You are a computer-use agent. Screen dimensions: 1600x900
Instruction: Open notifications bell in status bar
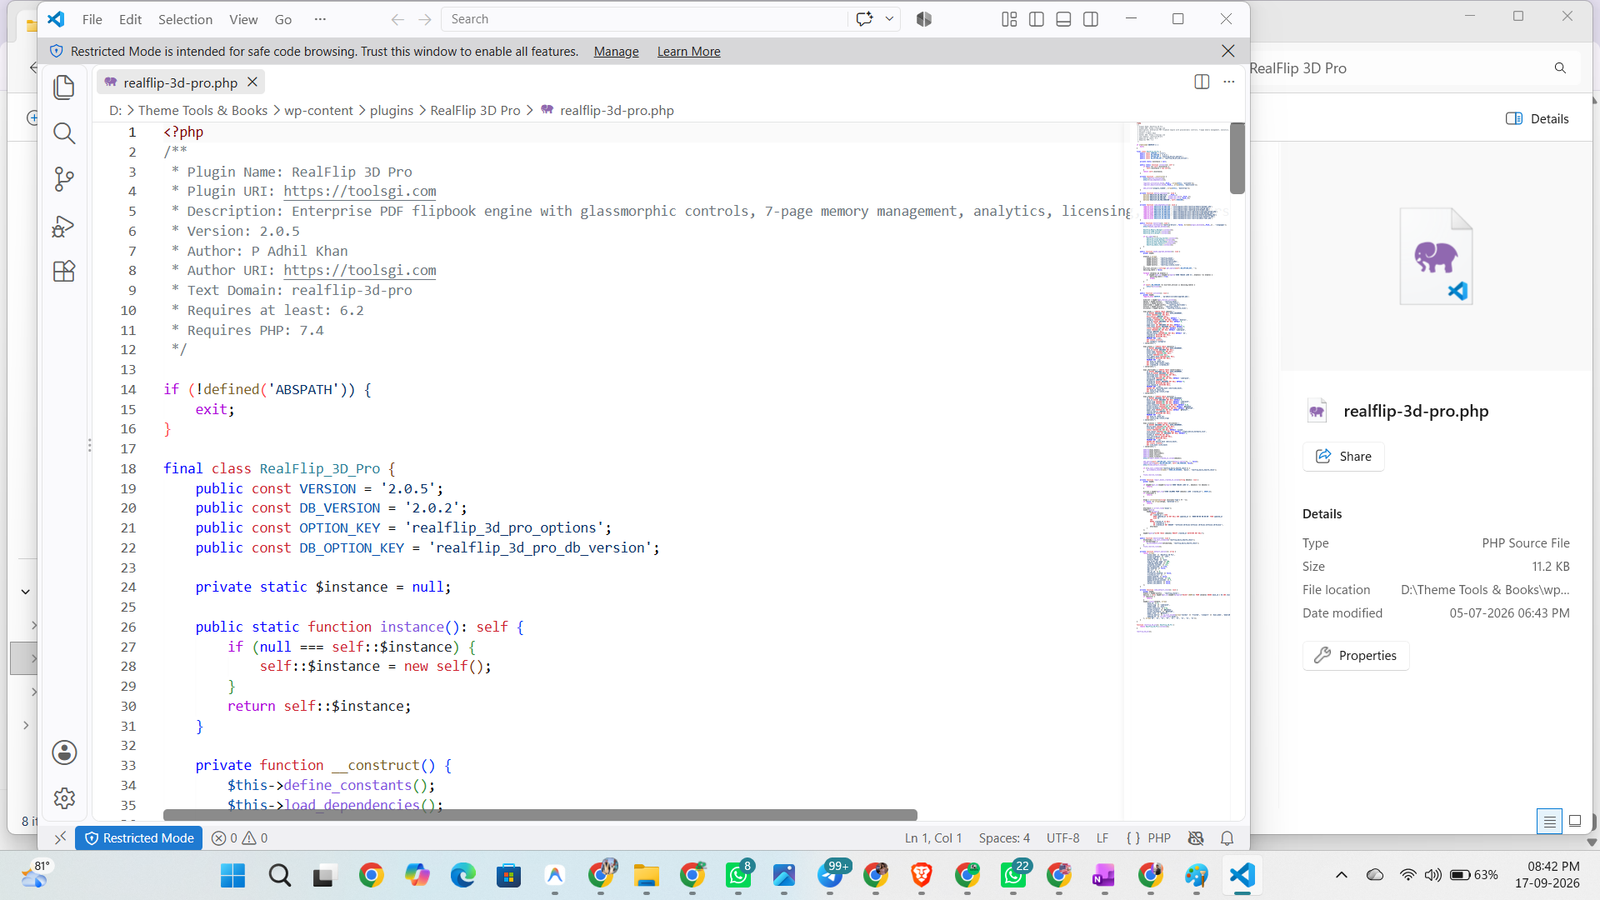coord(1227,838)
